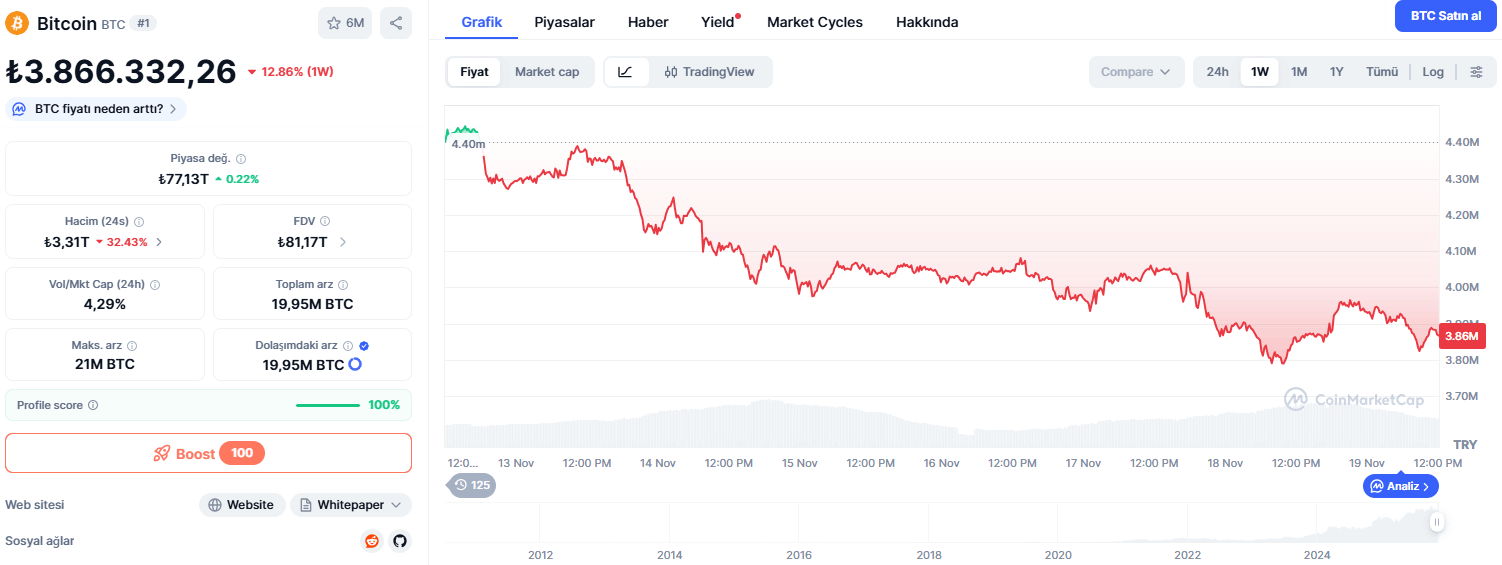Click info icon beside Toplam arz
Viewport: 1502px width, 565px height.
tap(343, 285)
